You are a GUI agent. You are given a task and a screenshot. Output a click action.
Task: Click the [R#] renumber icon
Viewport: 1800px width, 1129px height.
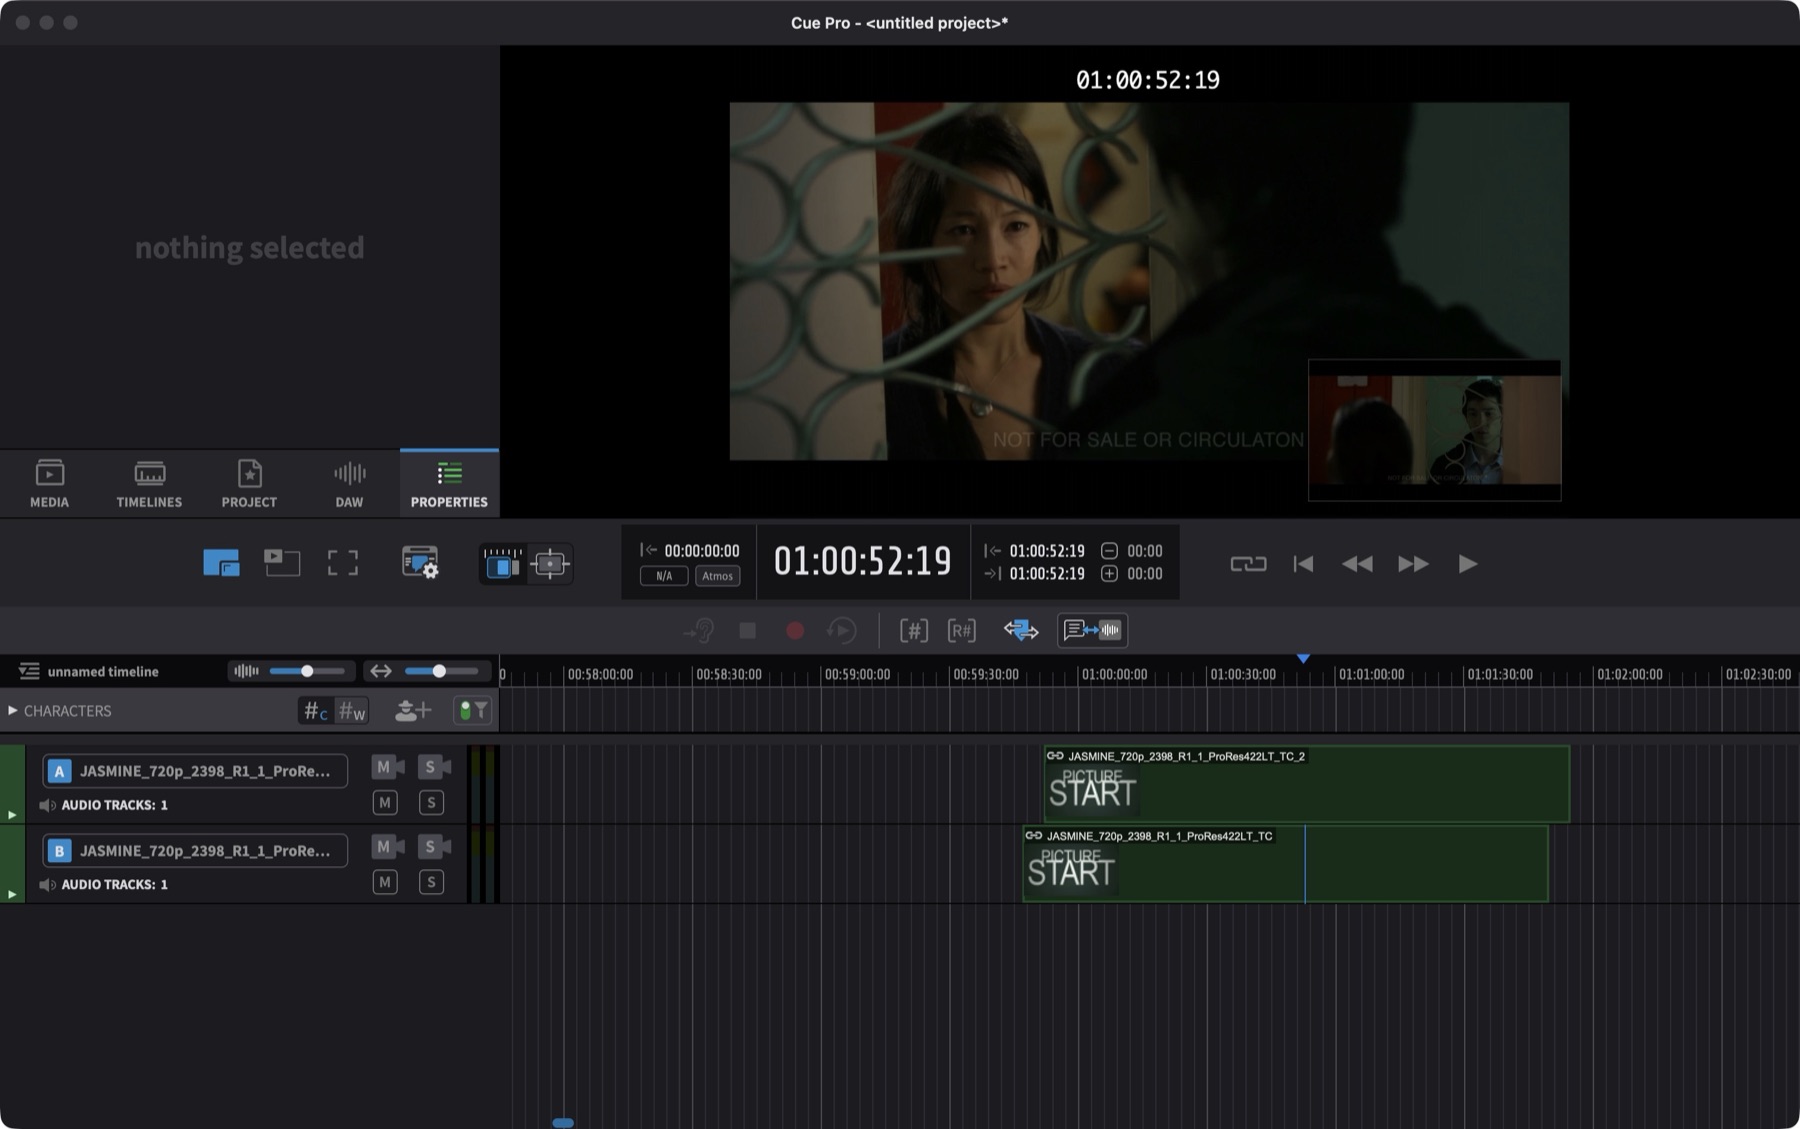(962, 630)
